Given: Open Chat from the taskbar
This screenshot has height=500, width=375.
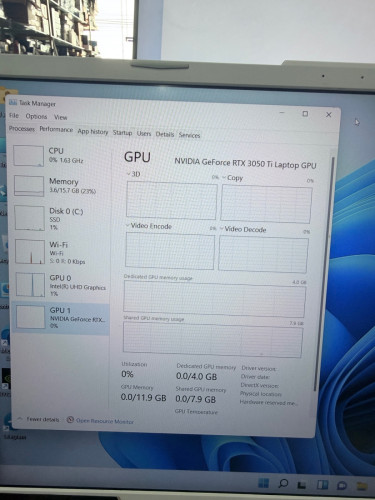Looking at the screenshot, I should coord(342,486).
